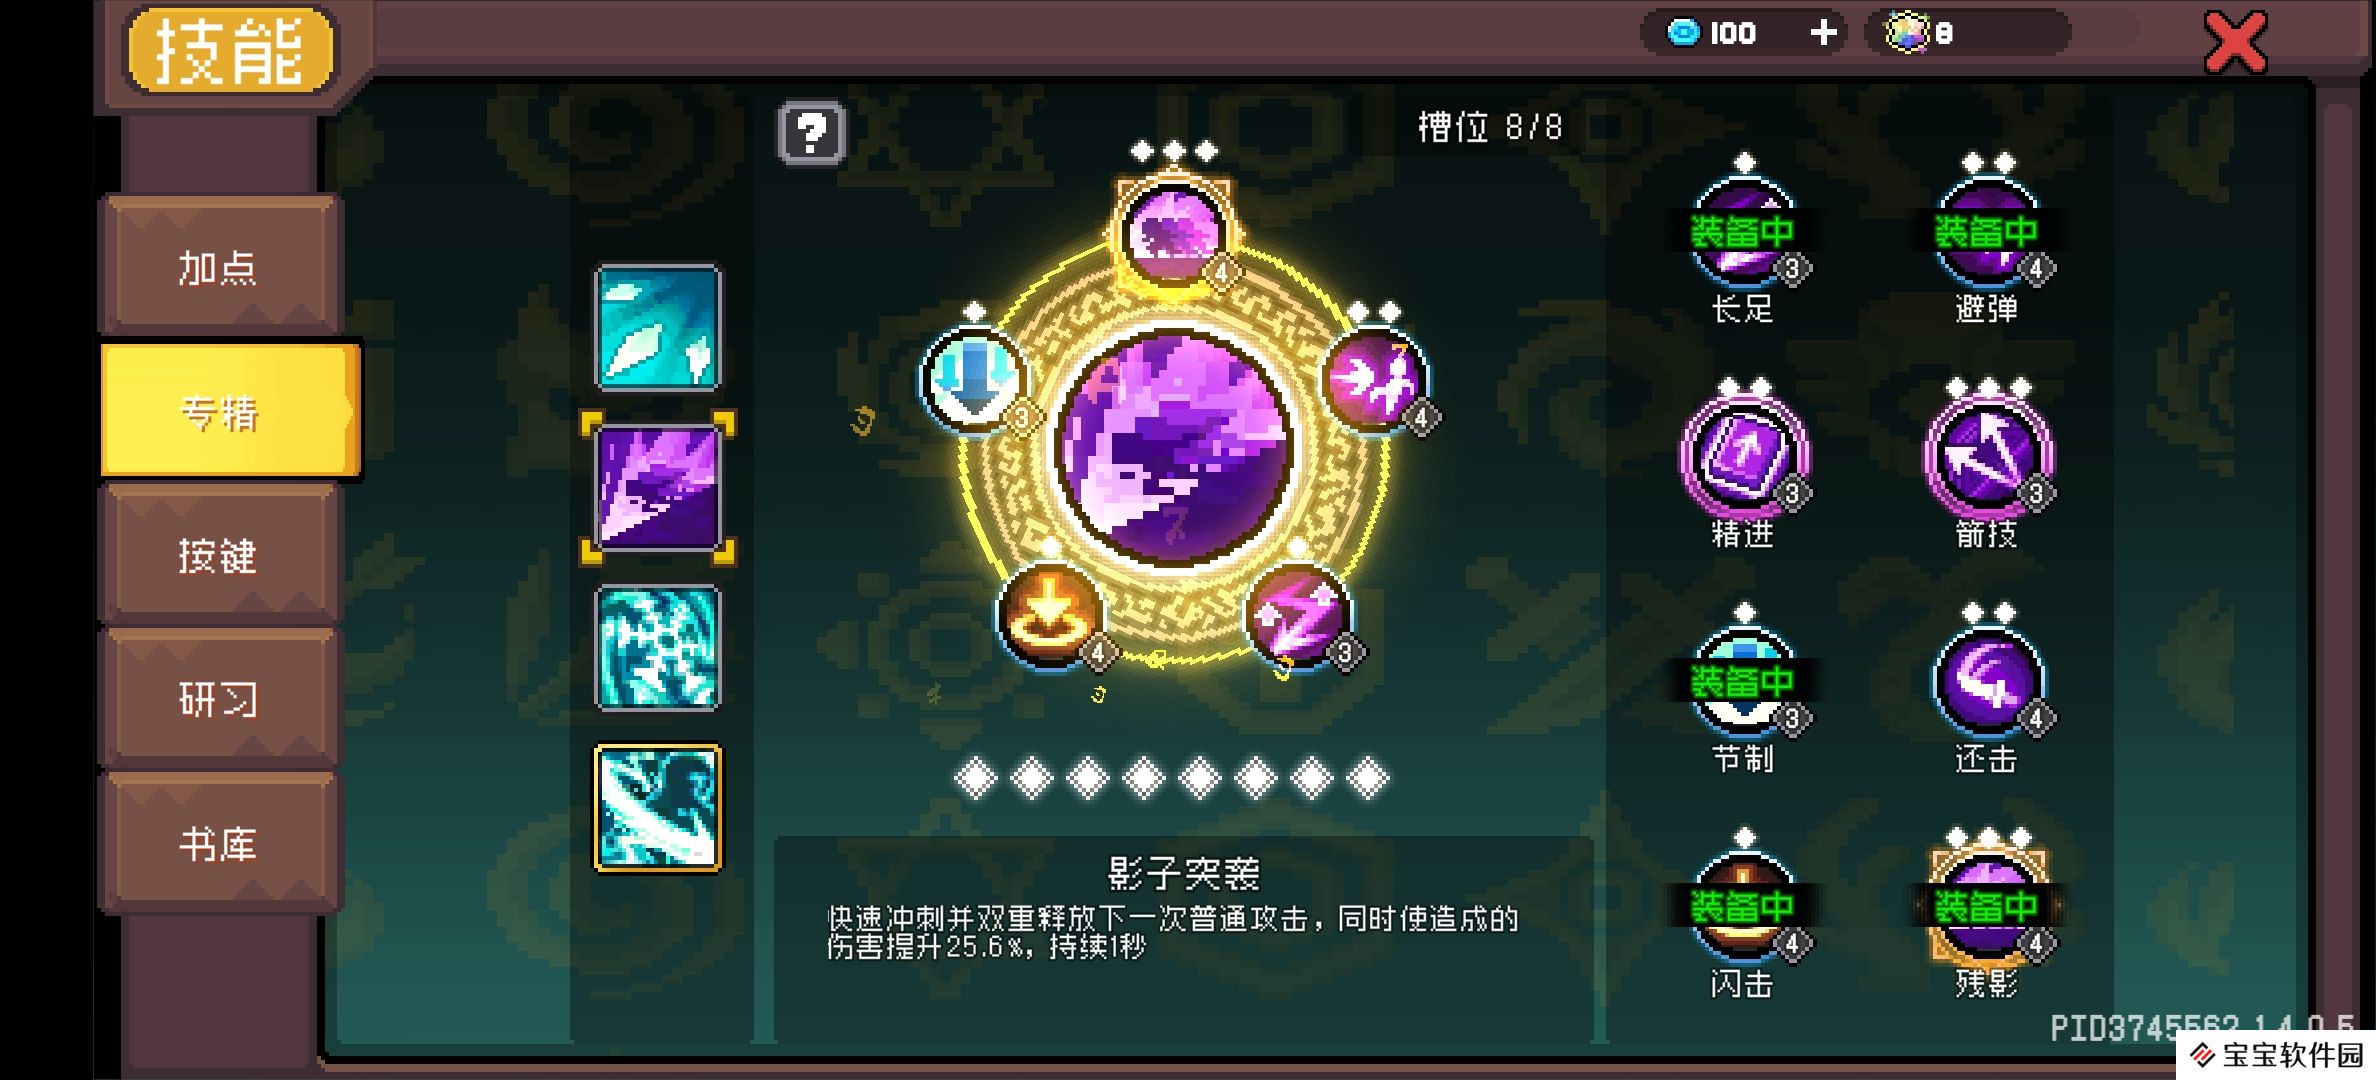
Task: Select the teal ice shards skill thumbnail
Action: [x=658, y=327]
